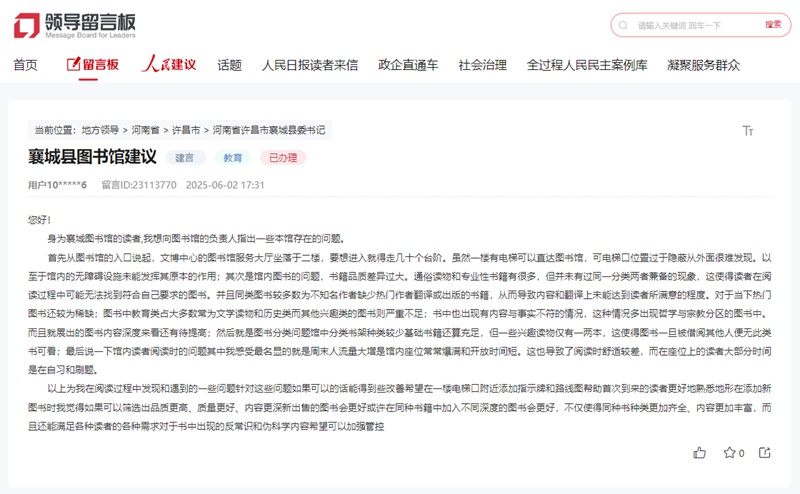This screenshot has height=494, width=800.
Task: Open 全过程人民民主案例库 section
Action: click(587, 66)
